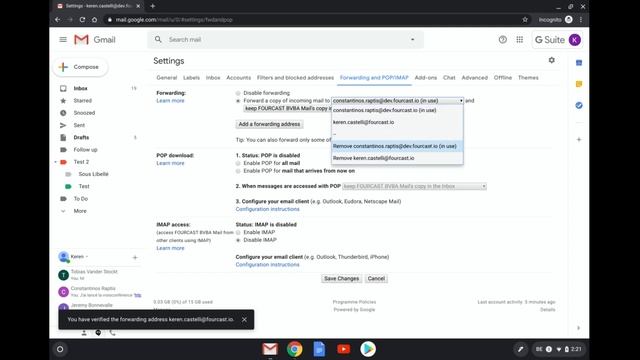
Task: Open the Chrome three-dot menu
Action: [x=581, y=20]
